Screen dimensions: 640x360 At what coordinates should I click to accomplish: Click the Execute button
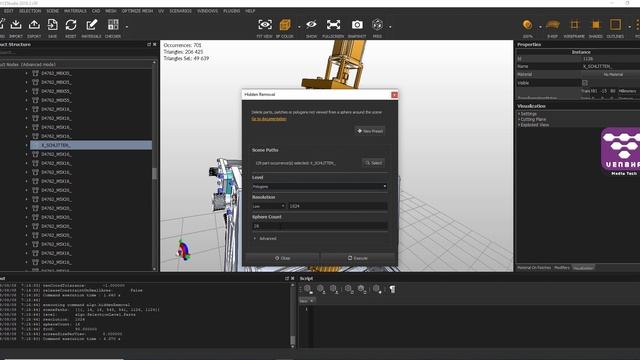pos(358,258)
